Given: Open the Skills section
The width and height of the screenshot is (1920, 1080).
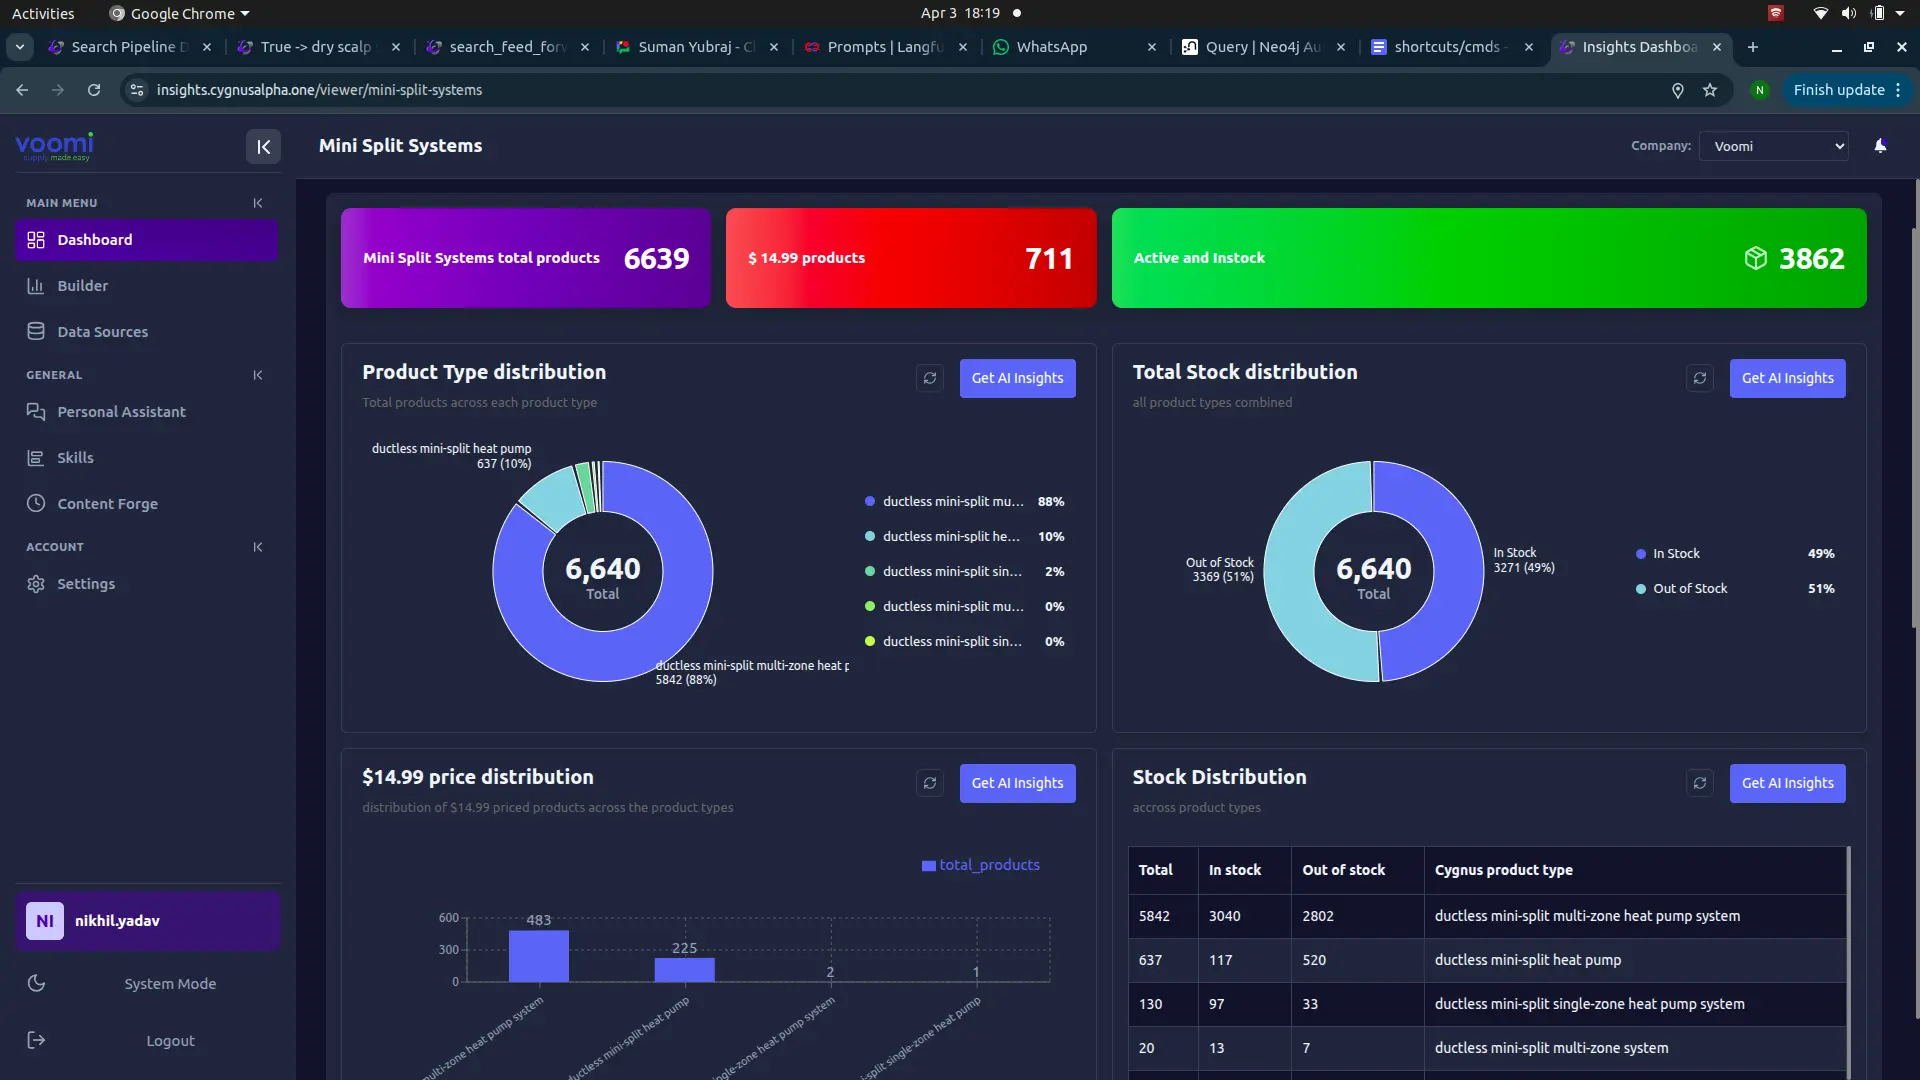Looking at the screenshot, I should 147,458.
